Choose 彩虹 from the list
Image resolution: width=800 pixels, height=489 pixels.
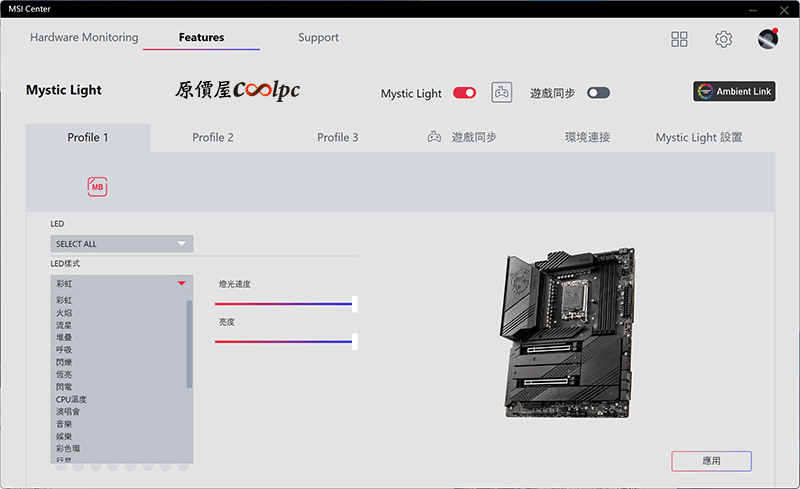pos(64,300)
